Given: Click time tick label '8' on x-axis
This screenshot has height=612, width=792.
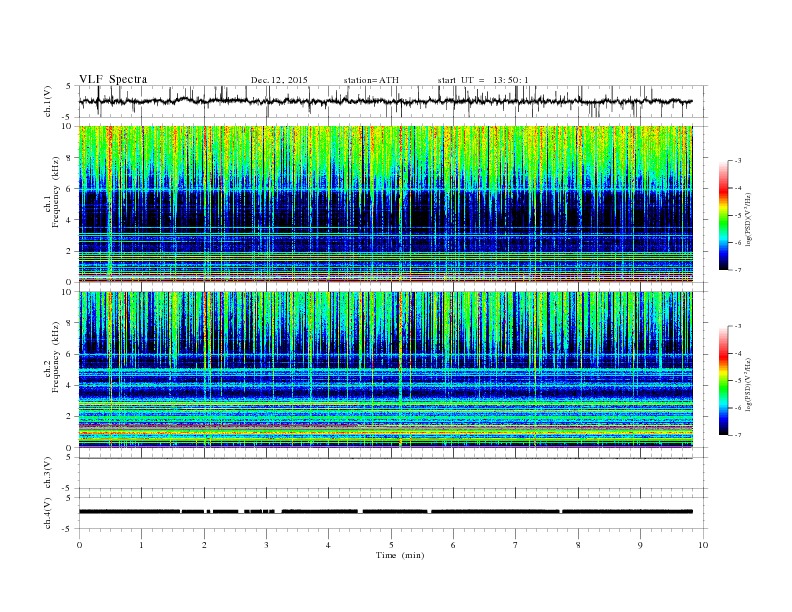Looking at the screenshot, I should (578, 545).
